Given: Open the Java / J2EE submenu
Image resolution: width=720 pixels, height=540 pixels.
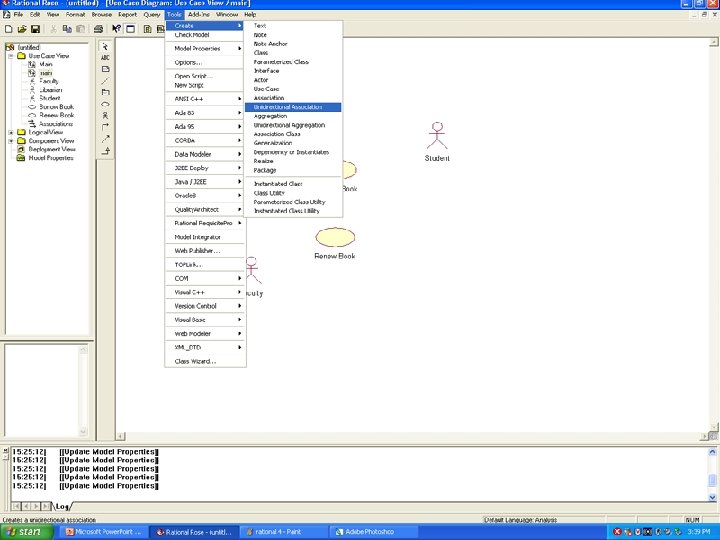Looking at the screenshot, I should (x=205, y=182).
